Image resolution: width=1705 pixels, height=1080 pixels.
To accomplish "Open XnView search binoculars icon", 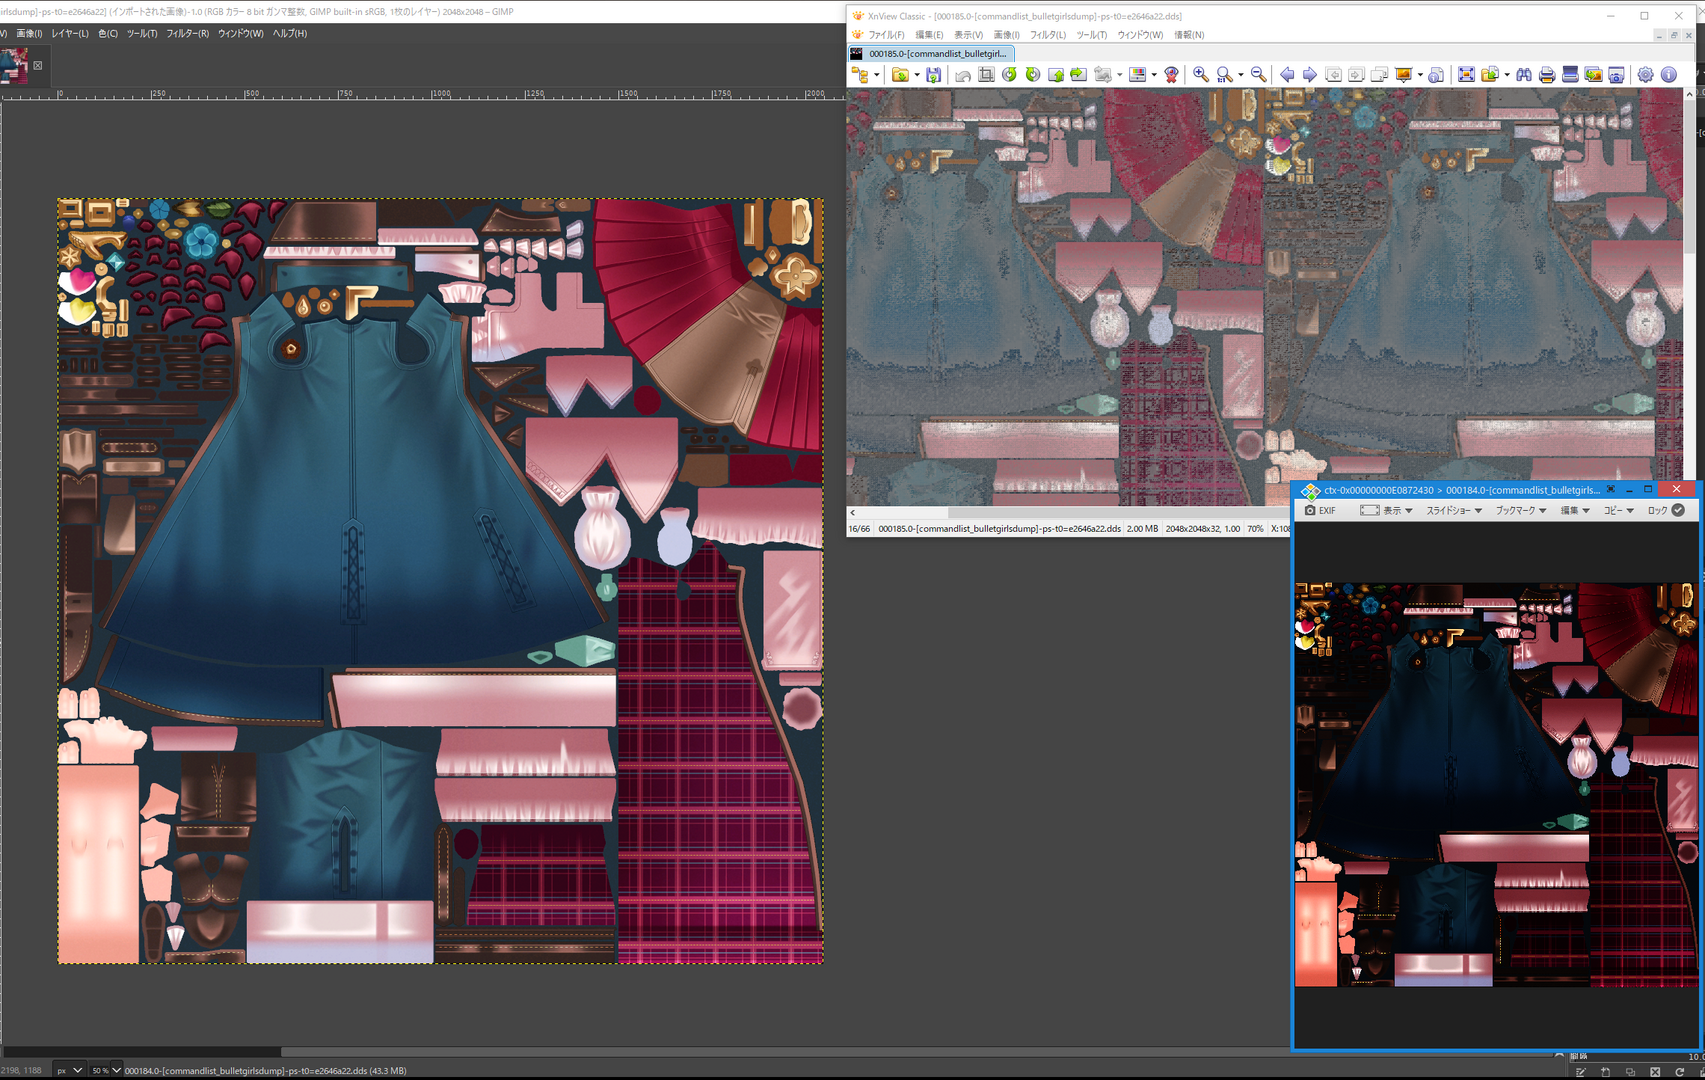I will [1524, 75].
